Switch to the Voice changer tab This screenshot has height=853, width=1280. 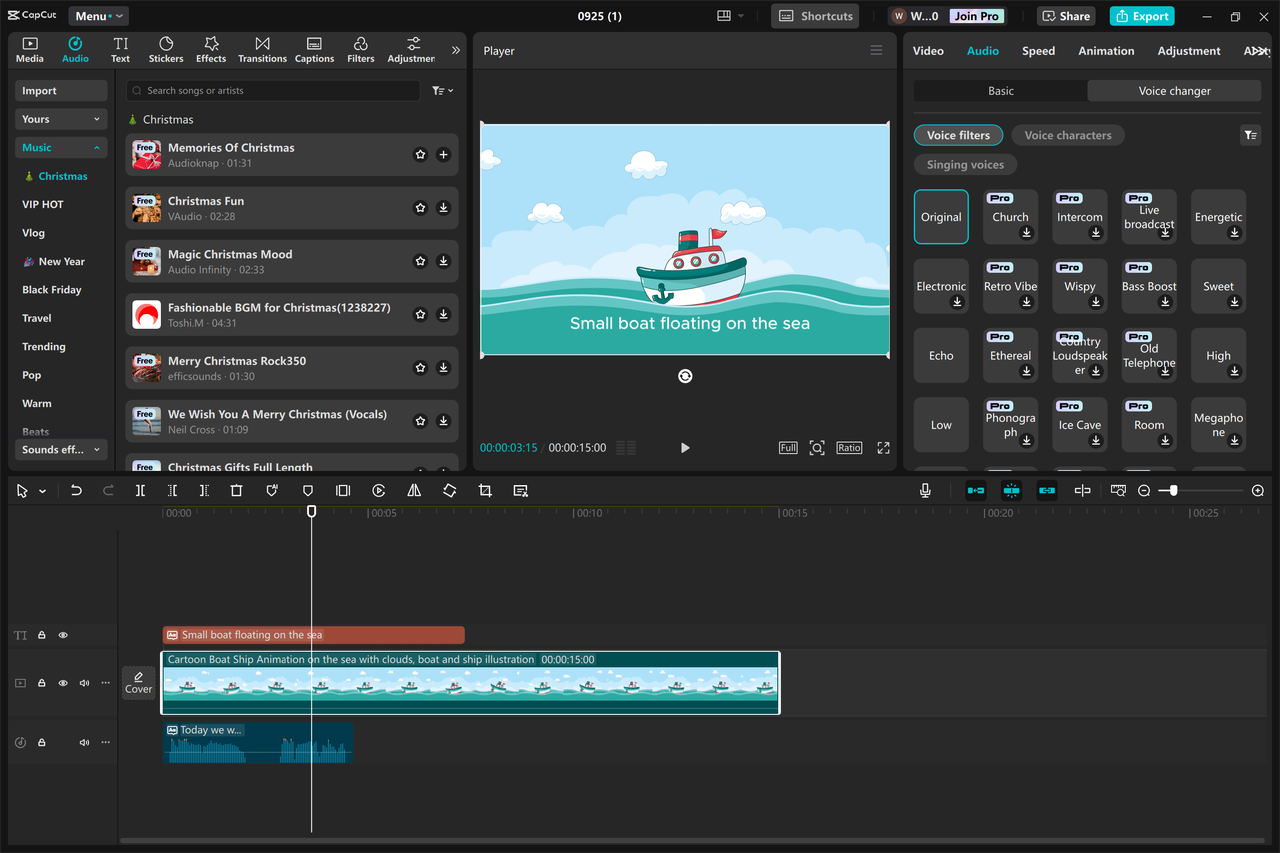[1174, 90]
